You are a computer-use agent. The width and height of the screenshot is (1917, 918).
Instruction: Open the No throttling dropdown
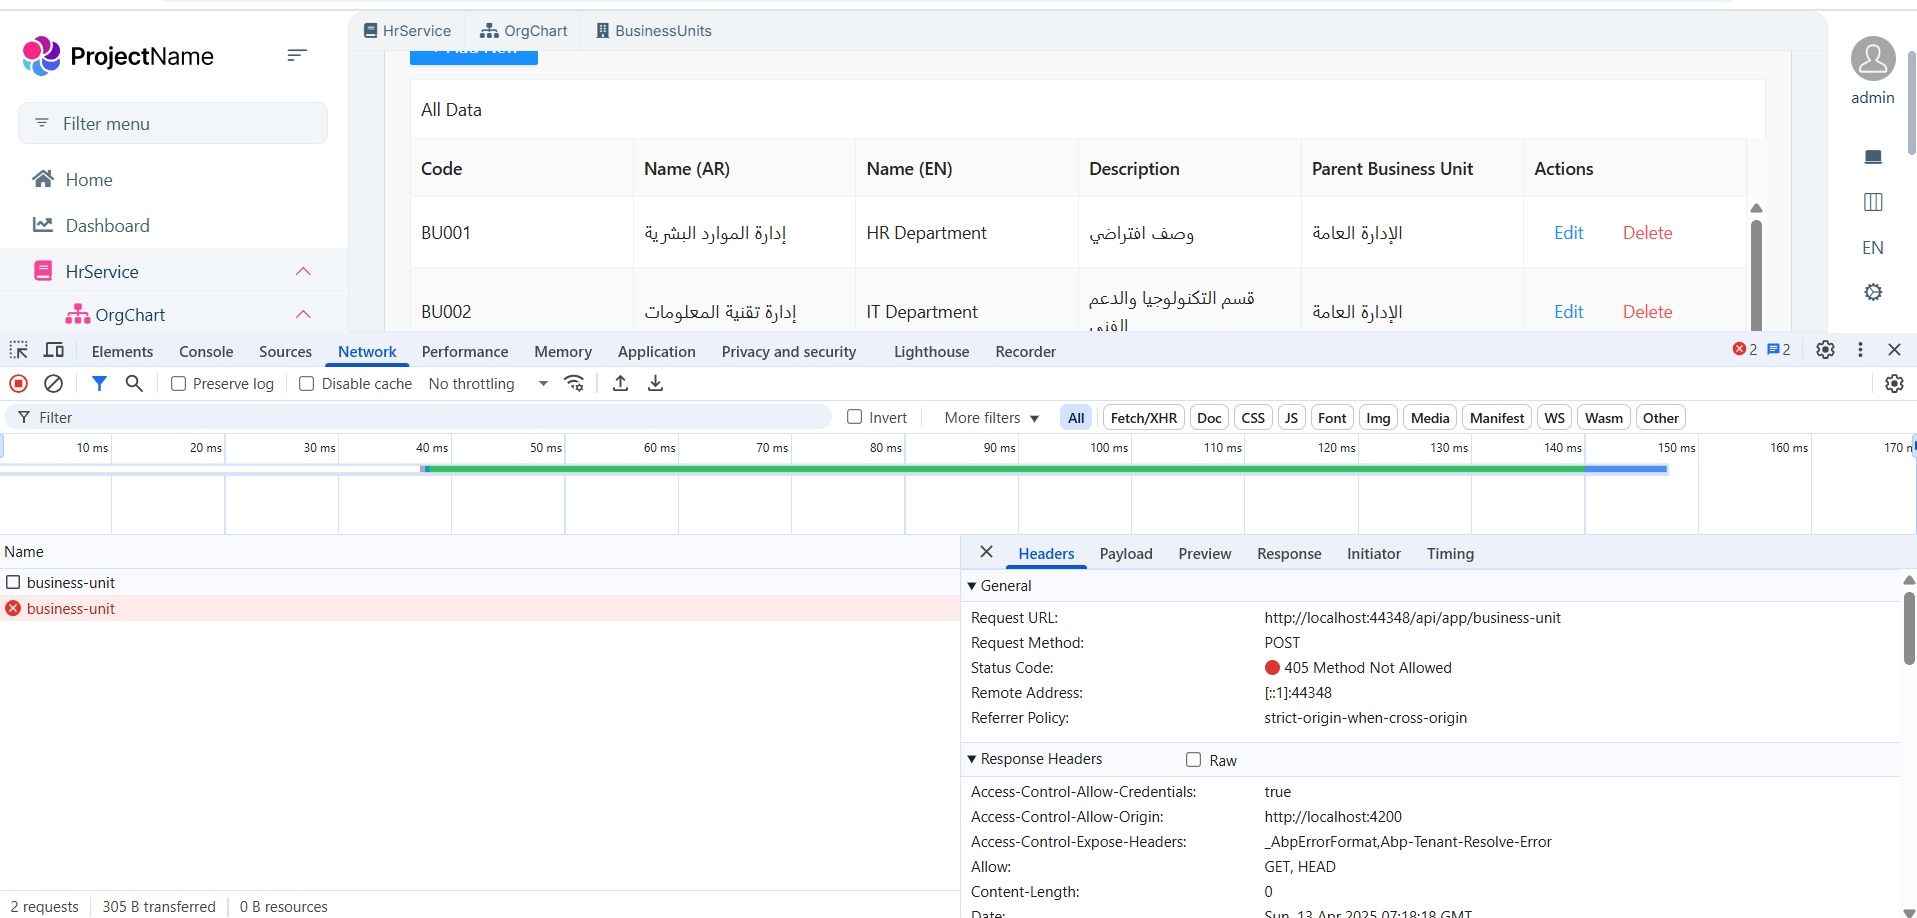pyautogui.click(x=488, y=384)
